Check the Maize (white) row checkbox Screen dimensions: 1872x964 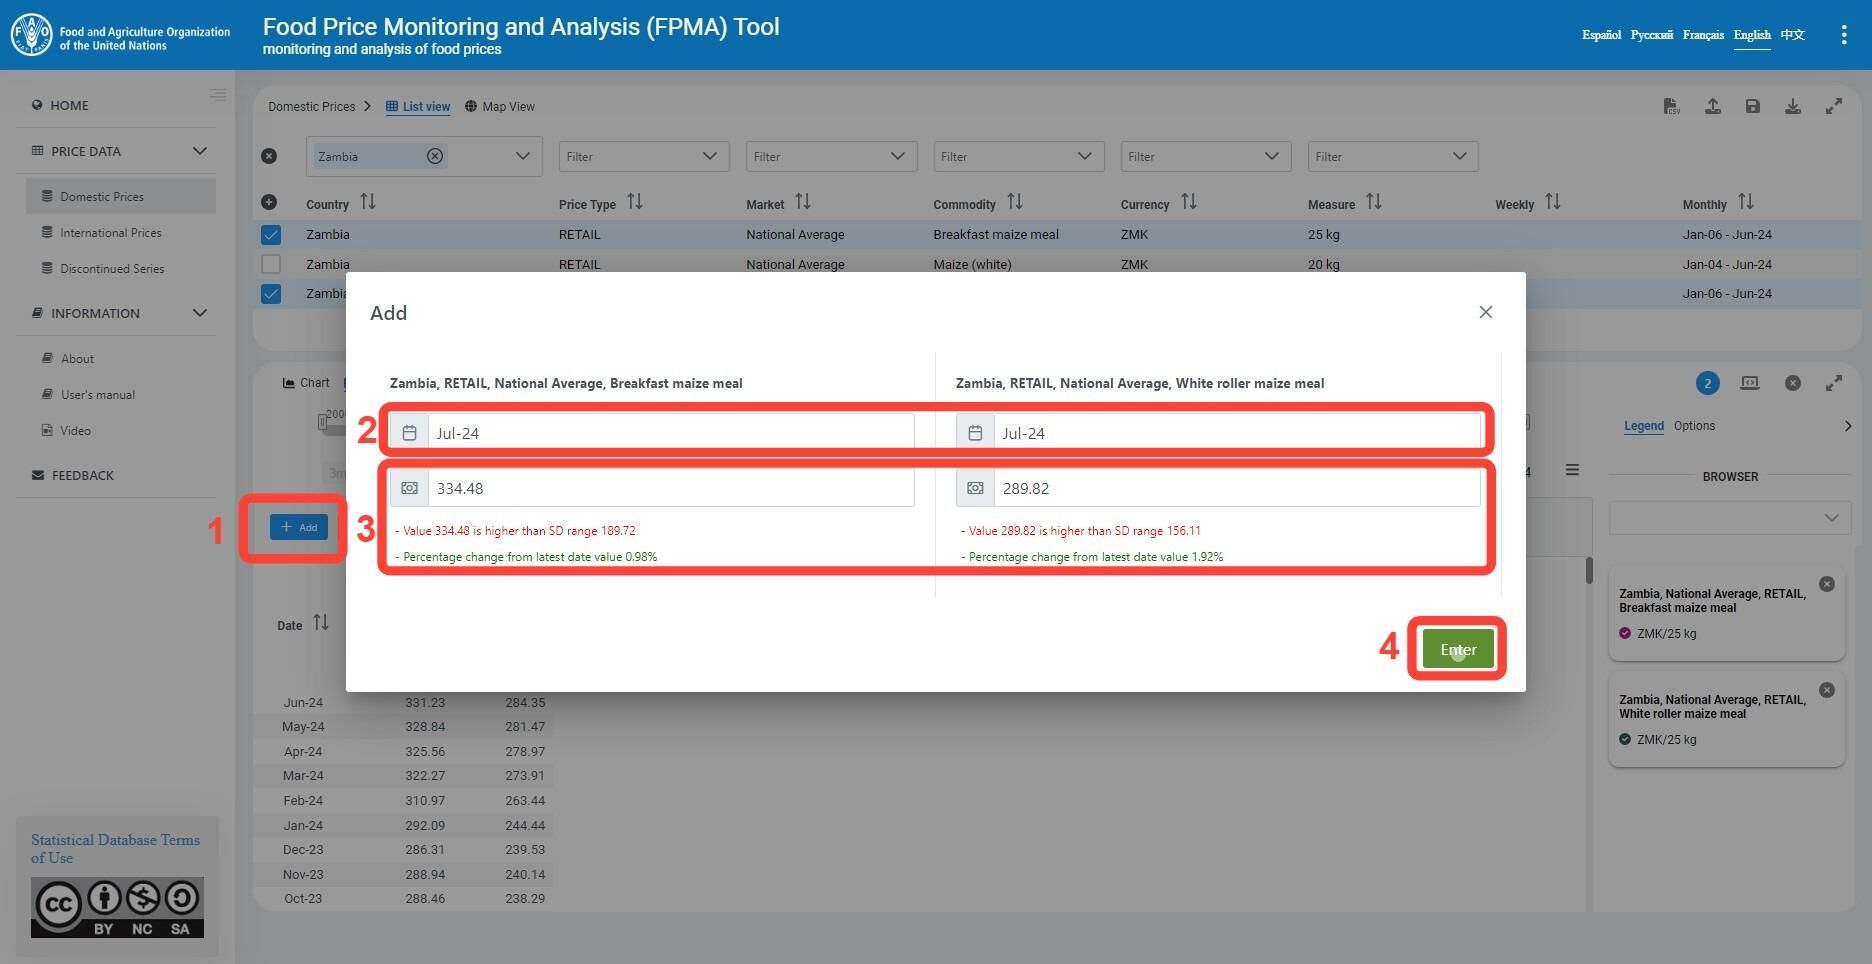(271, 264)
